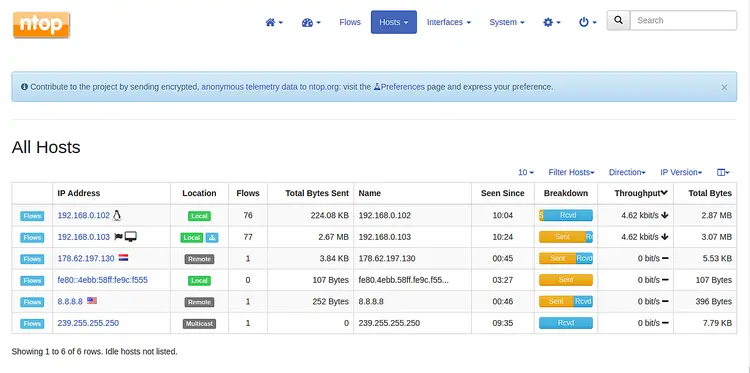This screenshot has height=373, width=750.
Task: Open host 178.62.197.130 link
Action: click(86, 258)
